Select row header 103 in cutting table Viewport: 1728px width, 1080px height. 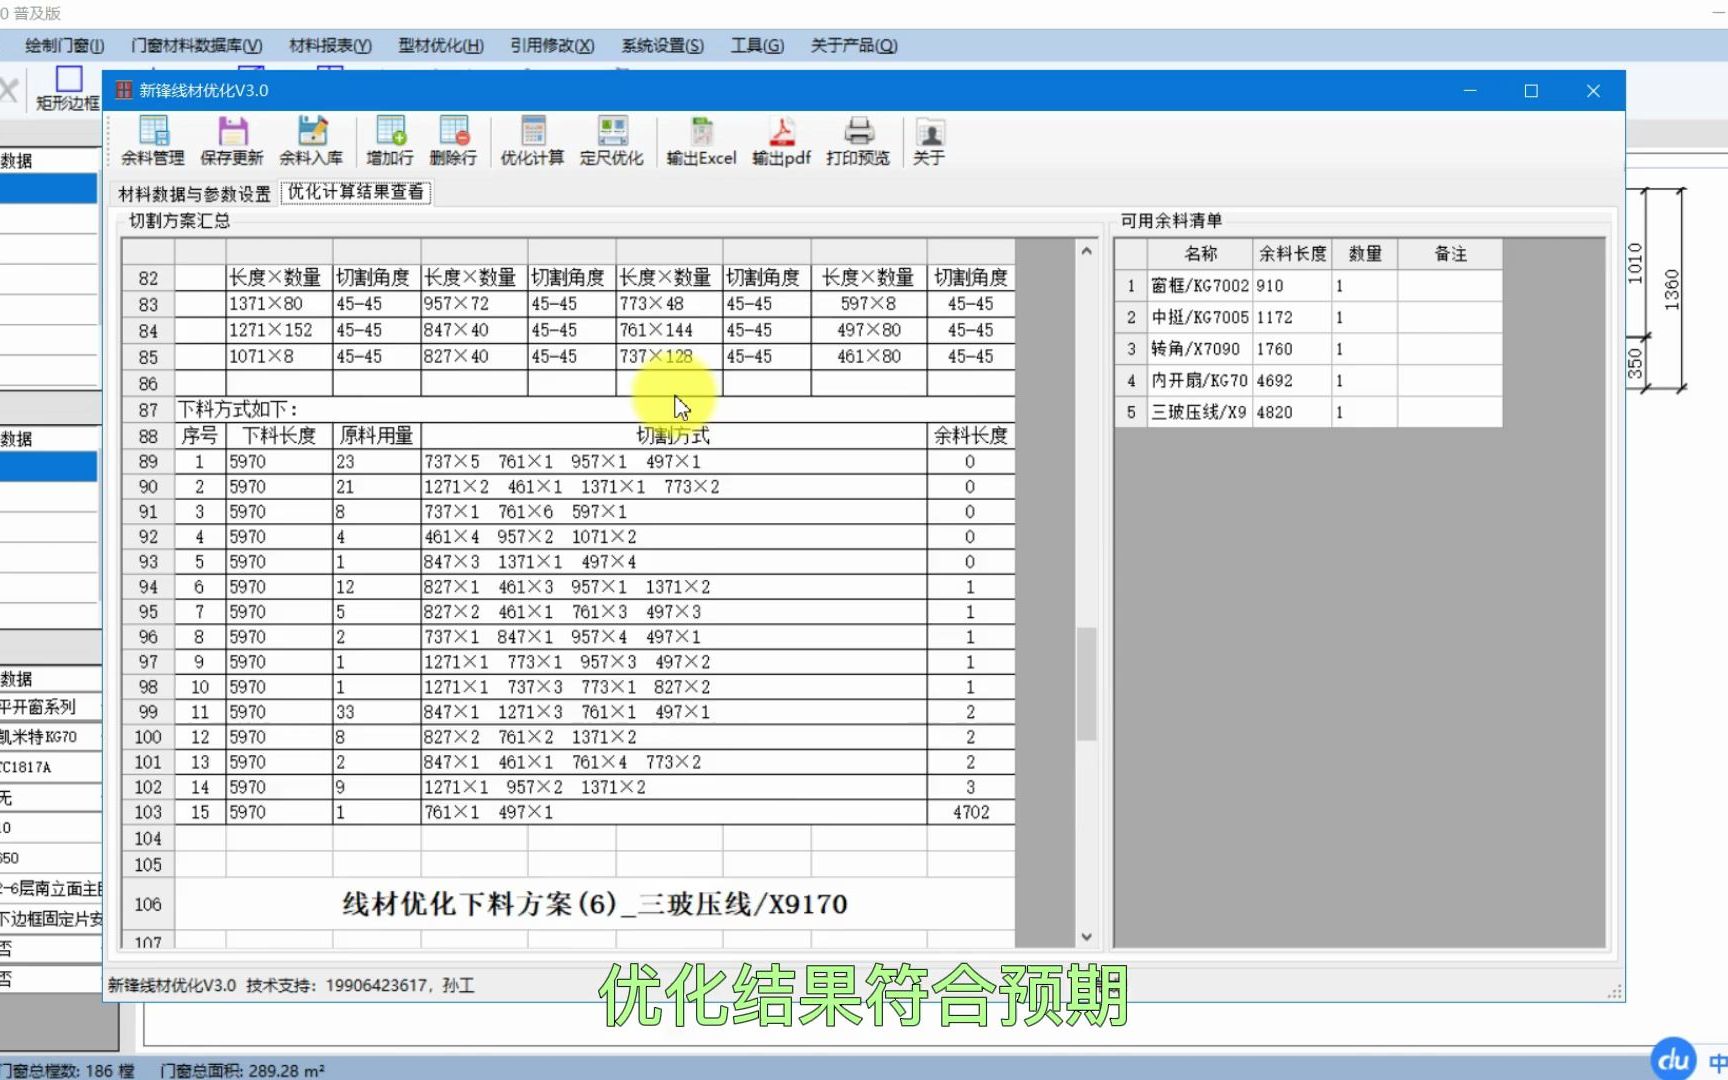(x=148, y=812)
